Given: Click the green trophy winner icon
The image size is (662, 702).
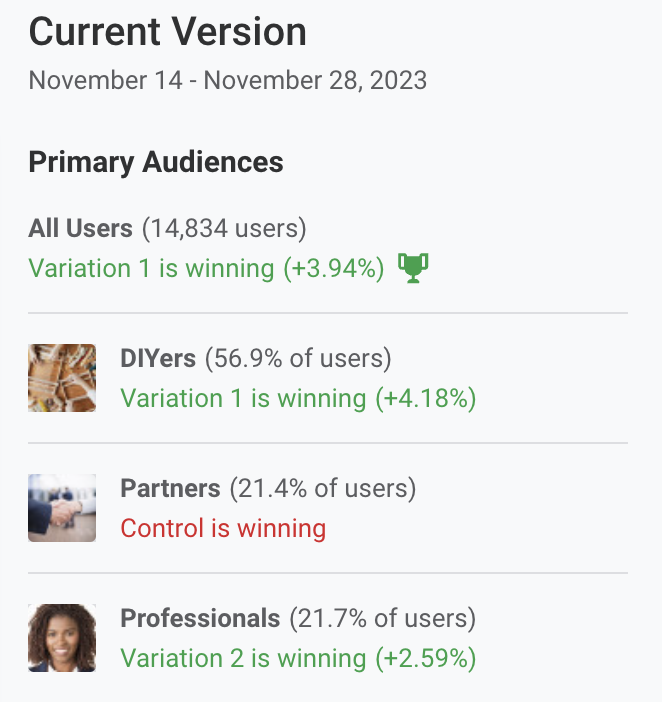Looking at the screenshot, I should [413, 268].
